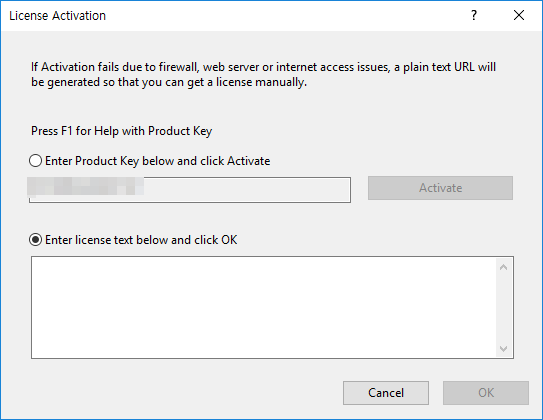Click the Product Key input field

point(190,190)
